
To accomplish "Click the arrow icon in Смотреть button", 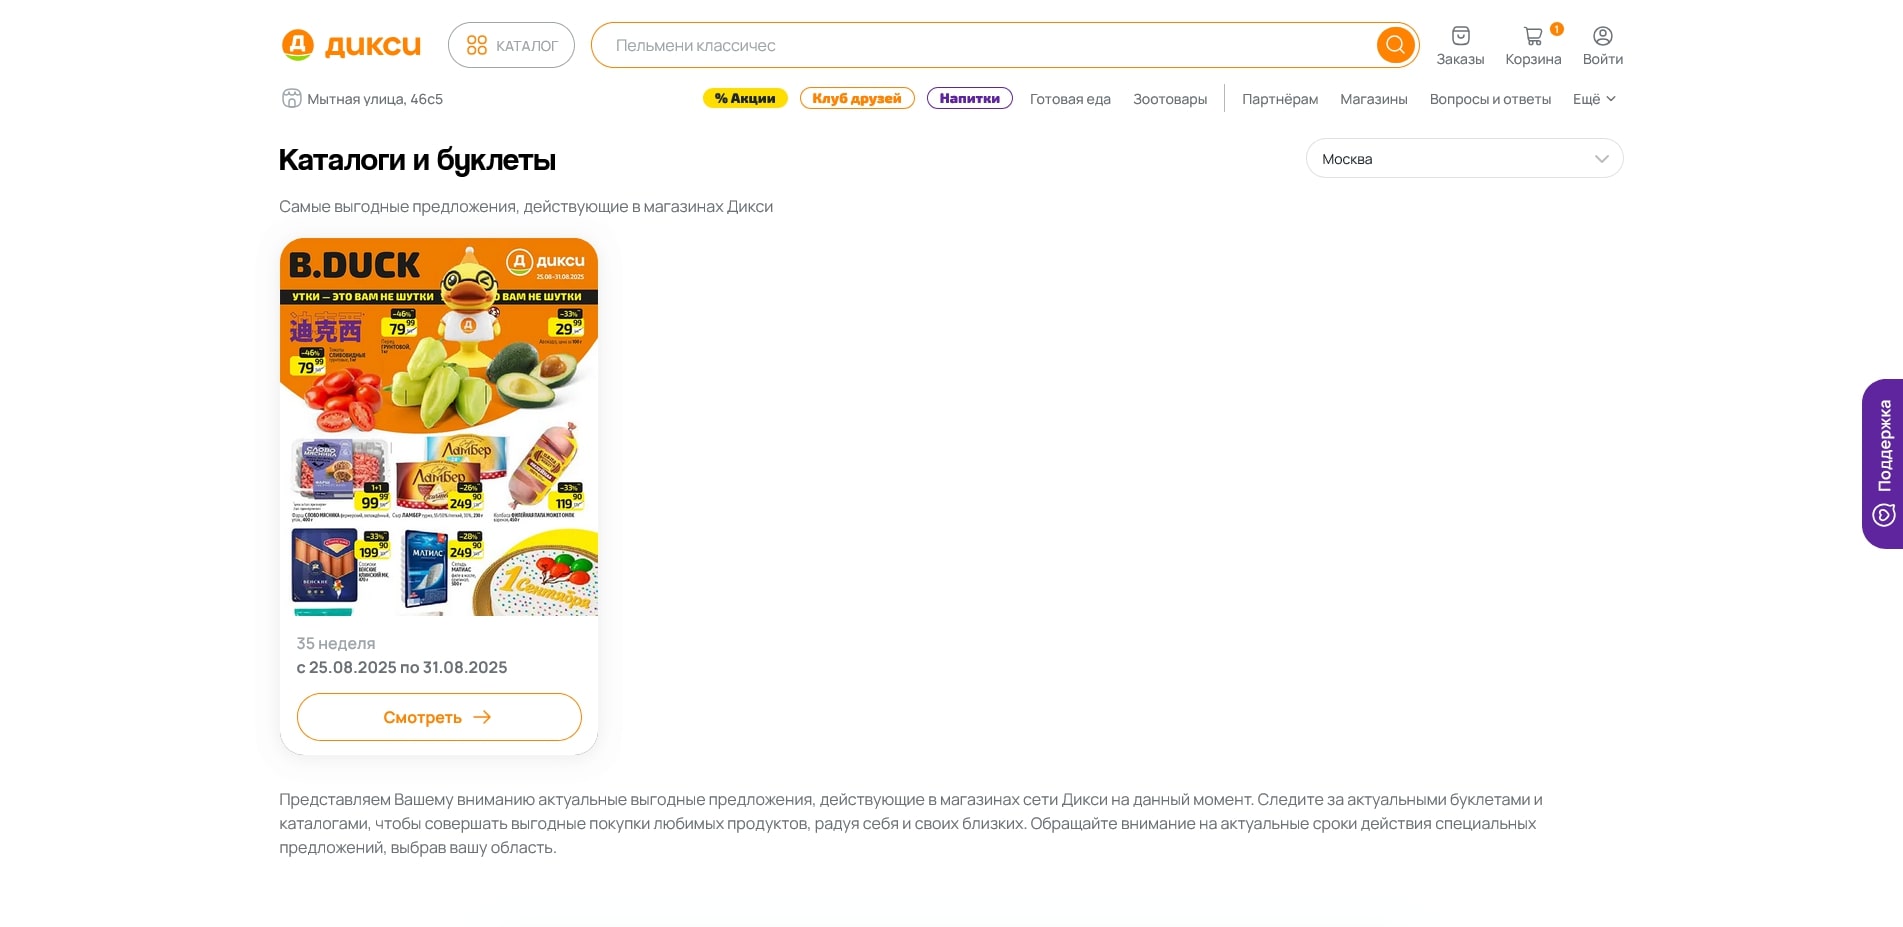I will 482,717.
